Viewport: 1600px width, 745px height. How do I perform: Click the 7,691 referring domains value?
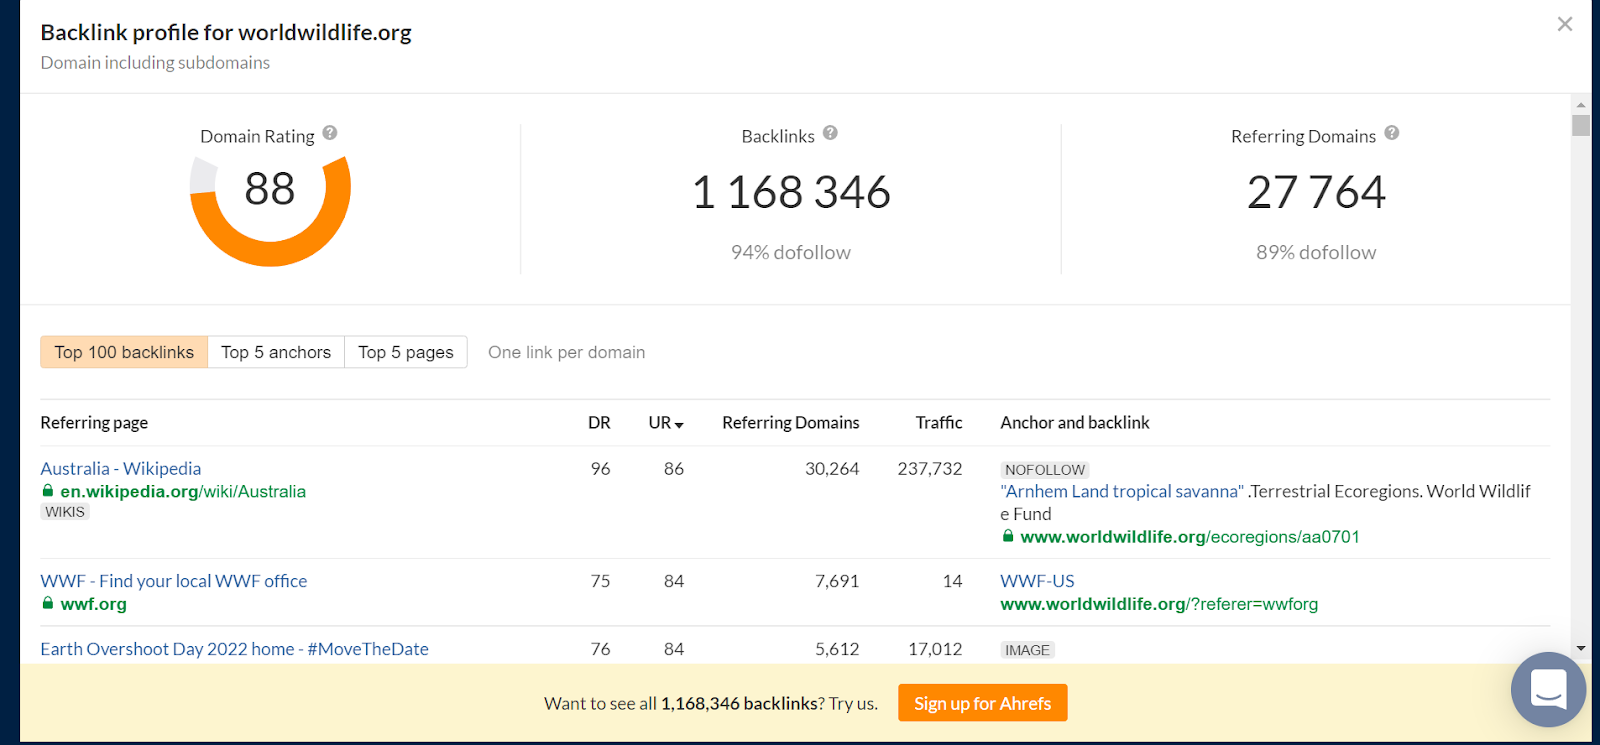pos(837,581)
